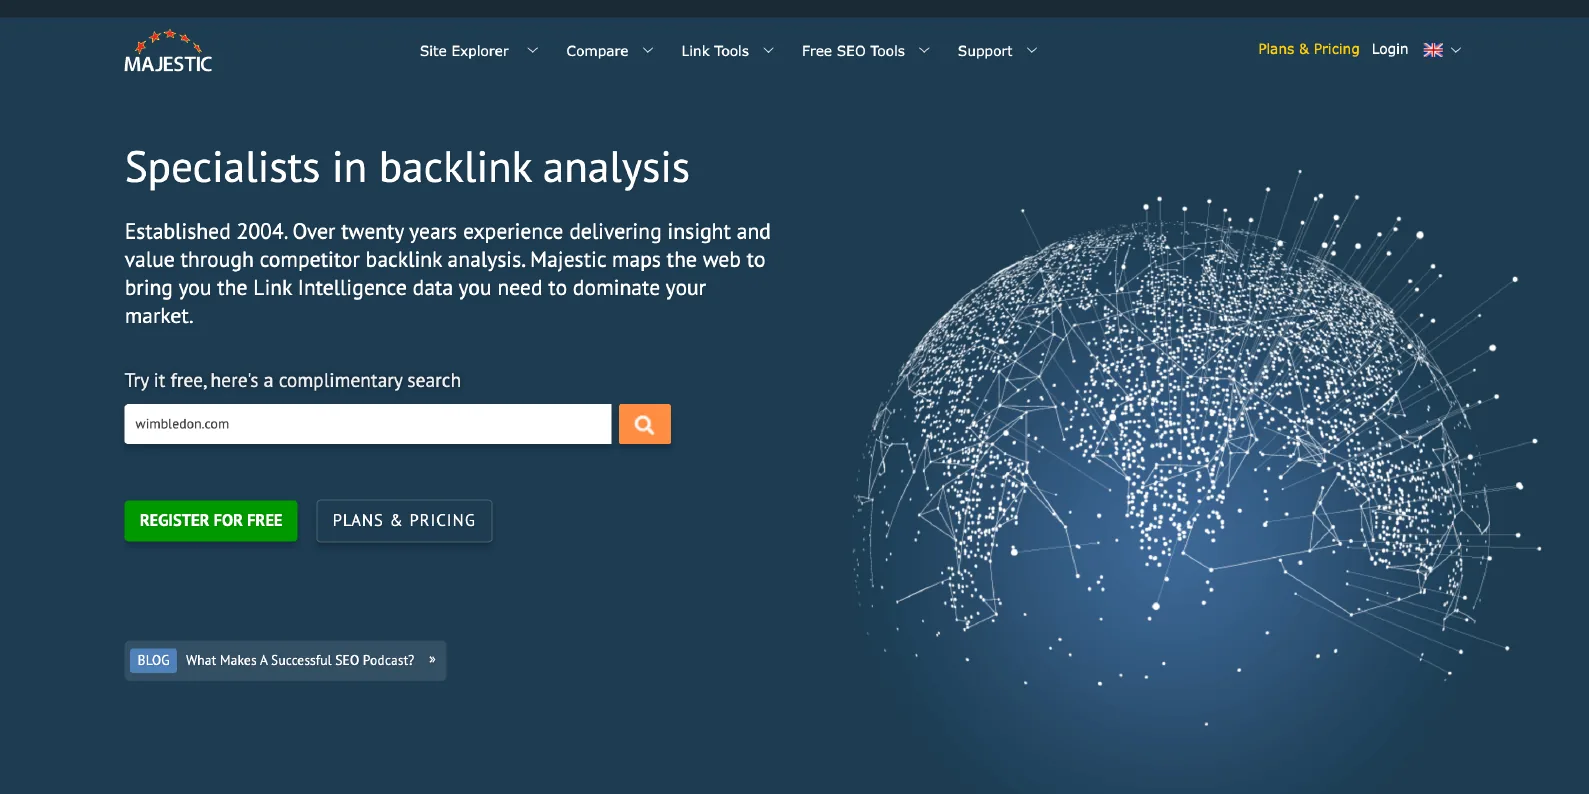1589x794 pixels.
Task: Click the Login link
Action: pos(1390,49)
